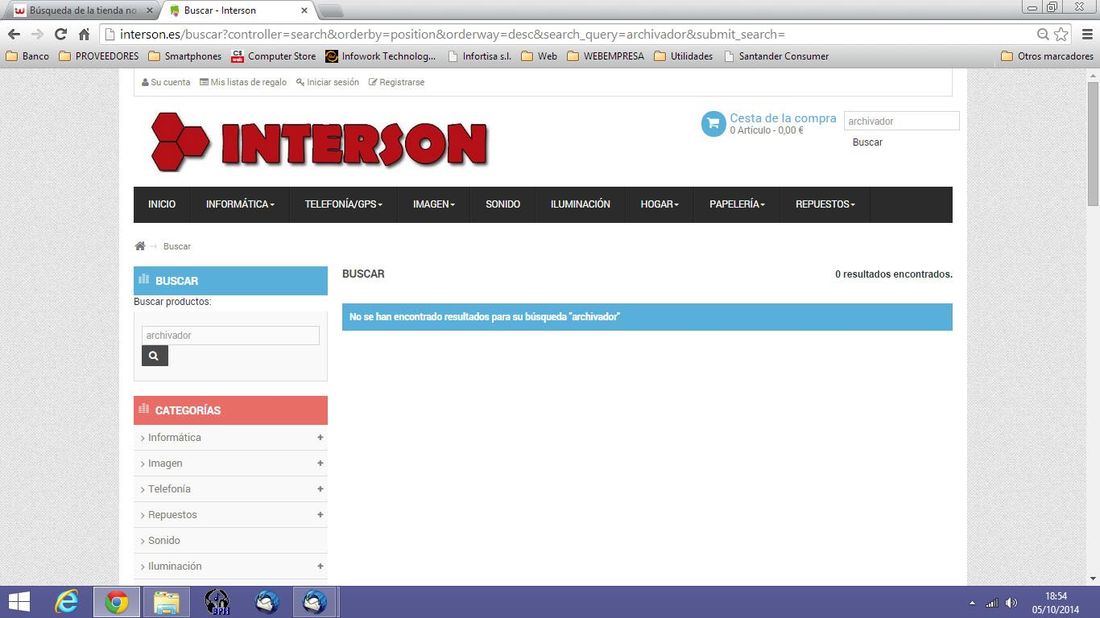Click the Interson logo
The height and width of the screenshot is (618, 1100).
click(319, 142)
